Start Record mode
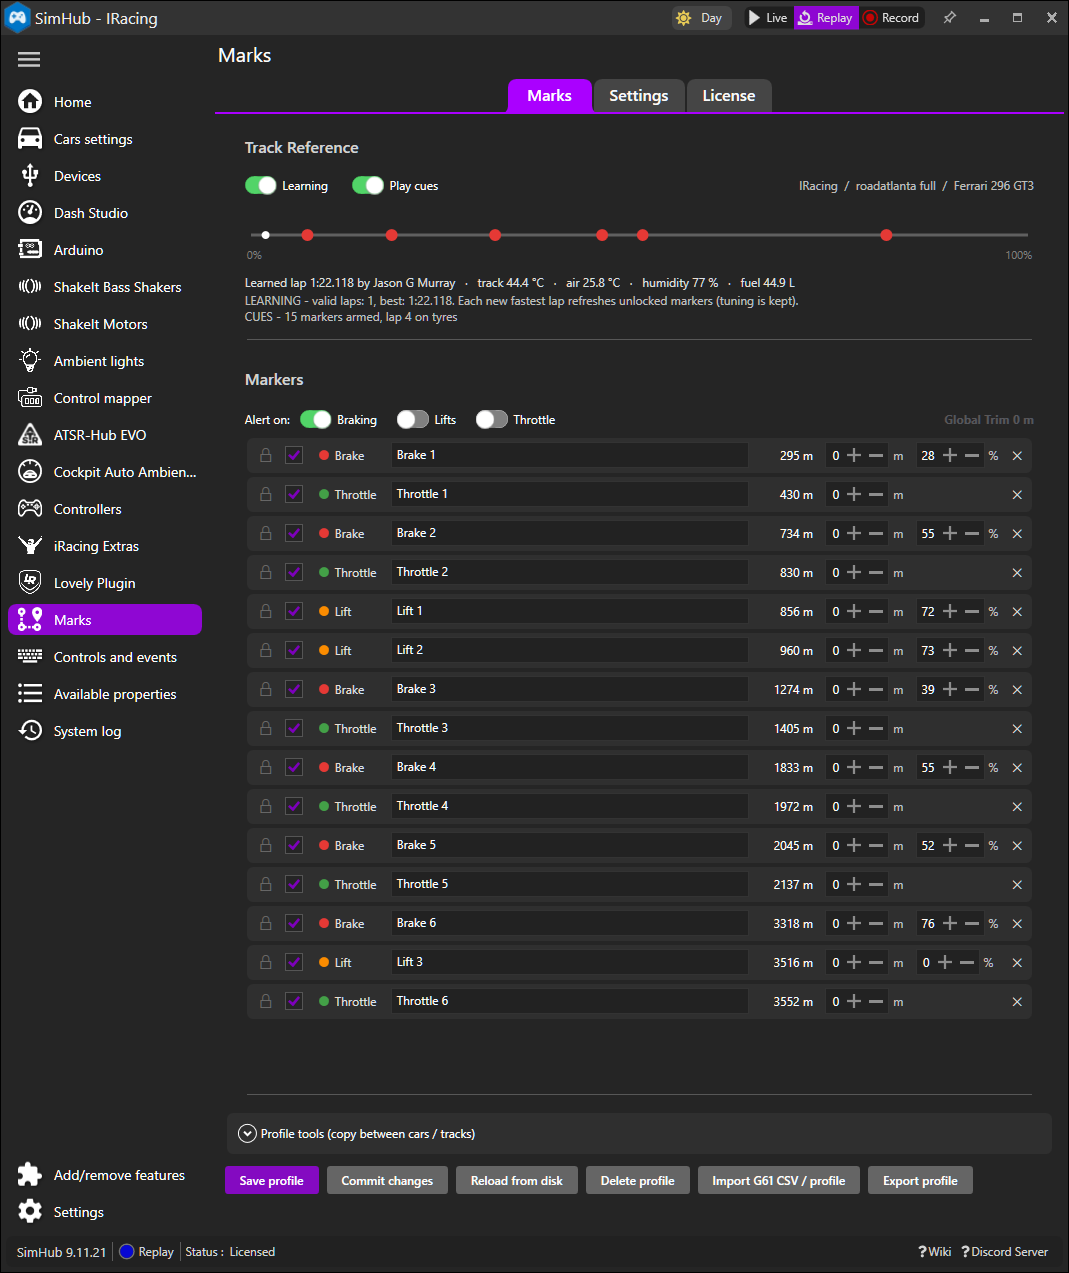1069x1273 pixels. (892, 18)
